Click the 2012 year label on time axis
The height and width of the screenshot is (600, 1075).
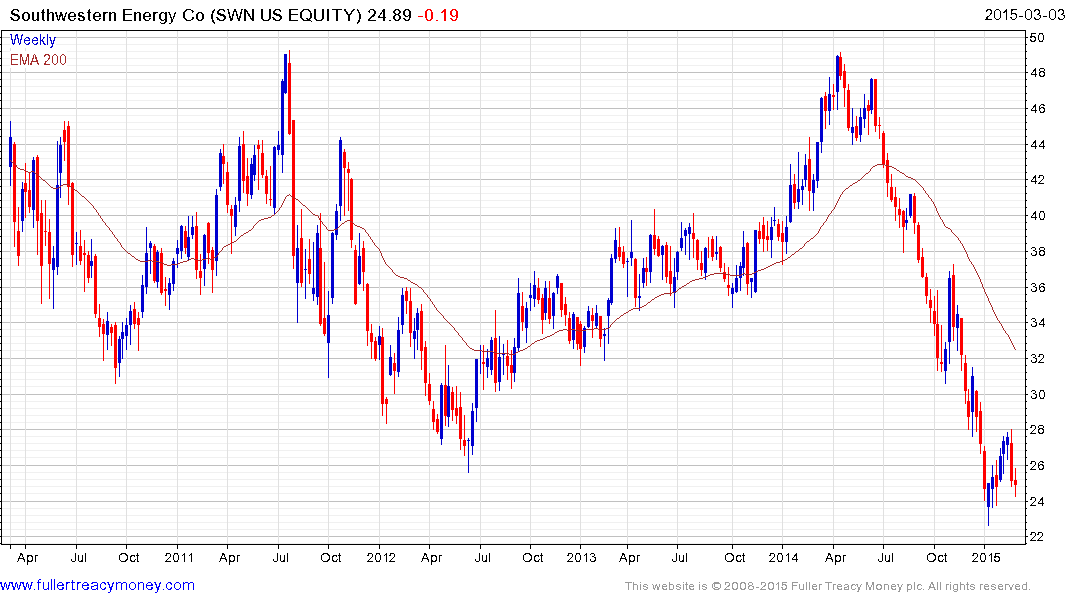(x=381, y=557)
